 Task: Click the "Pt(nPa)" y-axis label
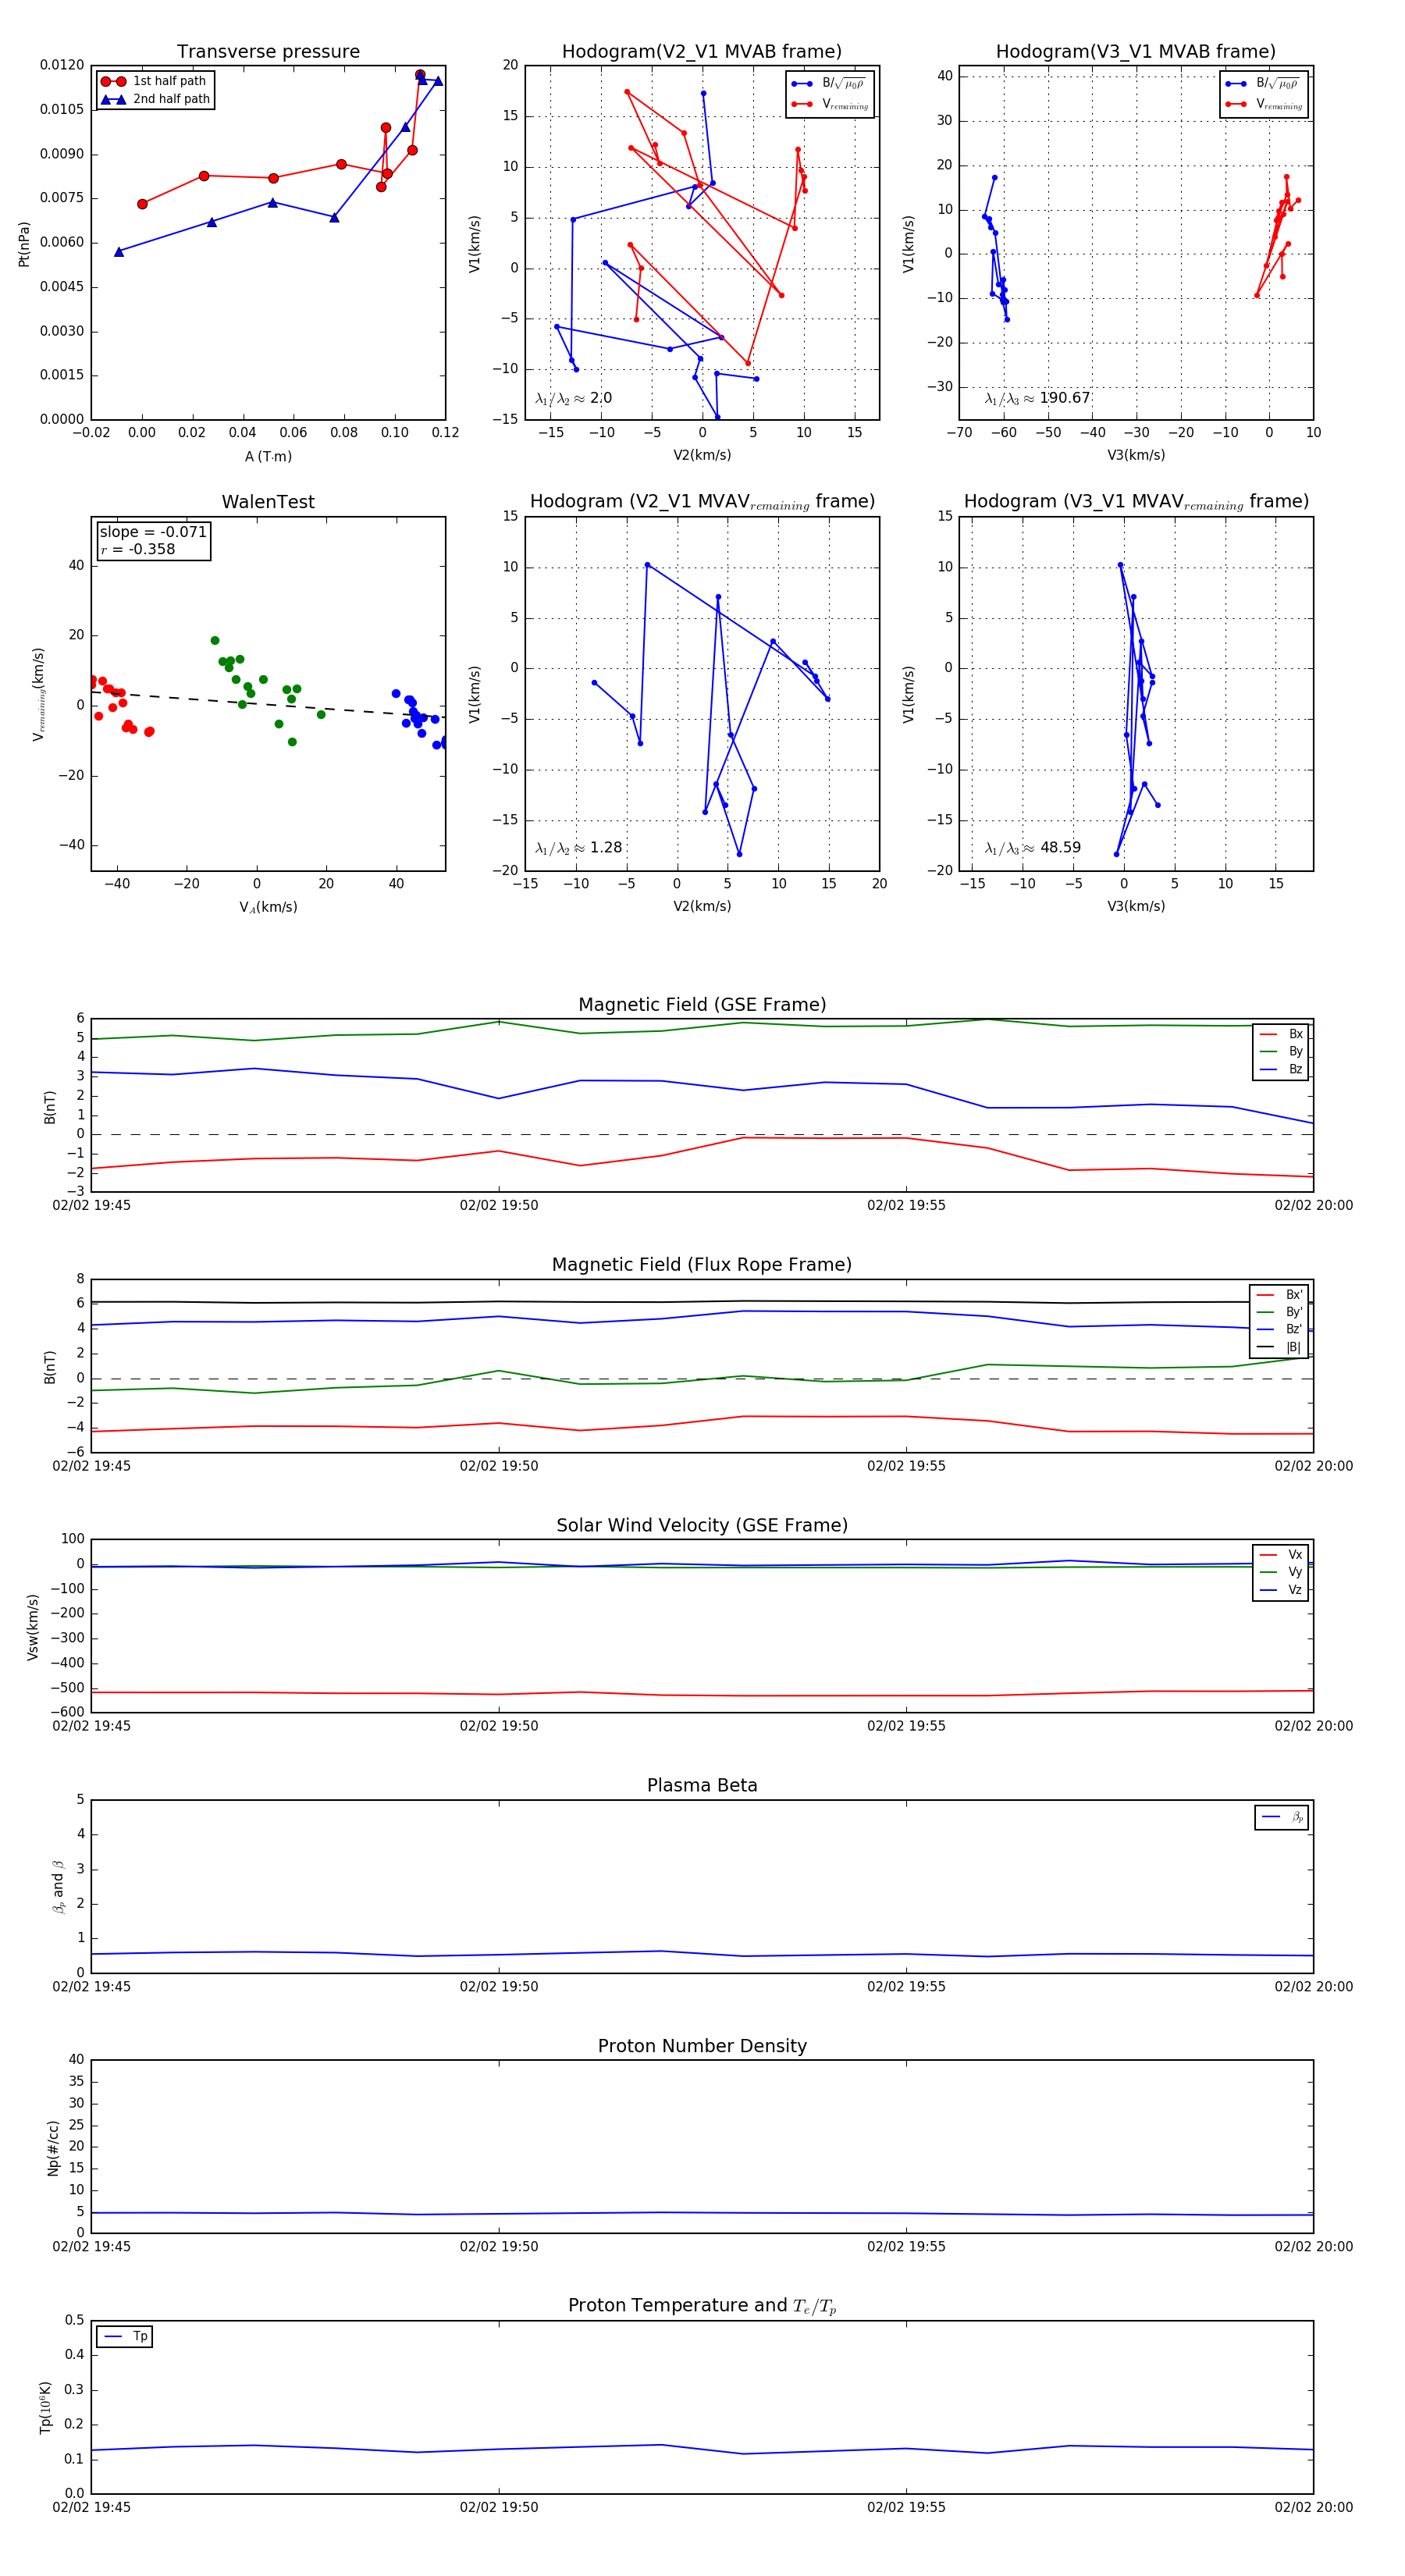point(24,244)
